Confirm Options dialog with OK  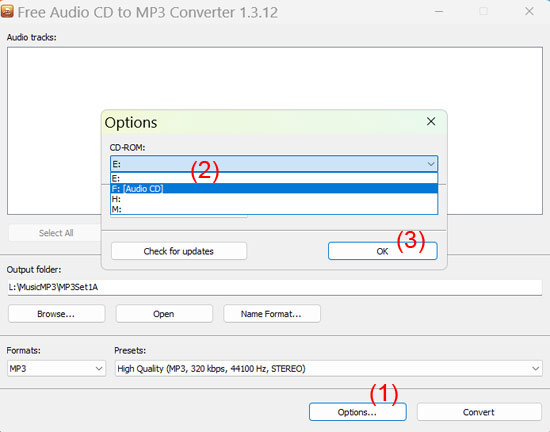pos(382,251)
